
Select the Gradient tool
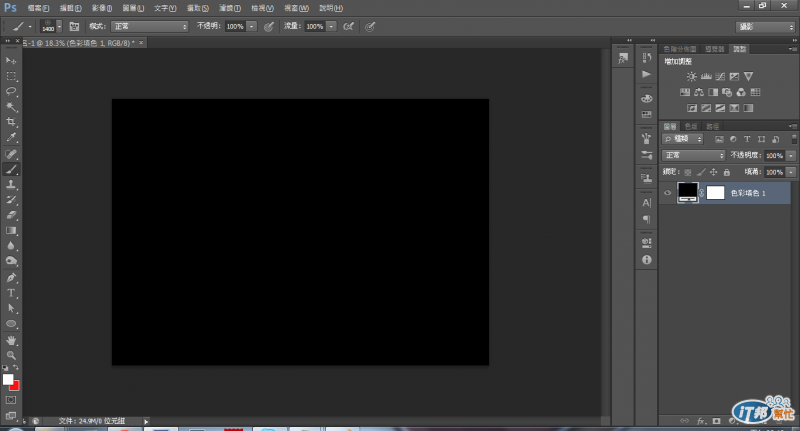[11, 231]
